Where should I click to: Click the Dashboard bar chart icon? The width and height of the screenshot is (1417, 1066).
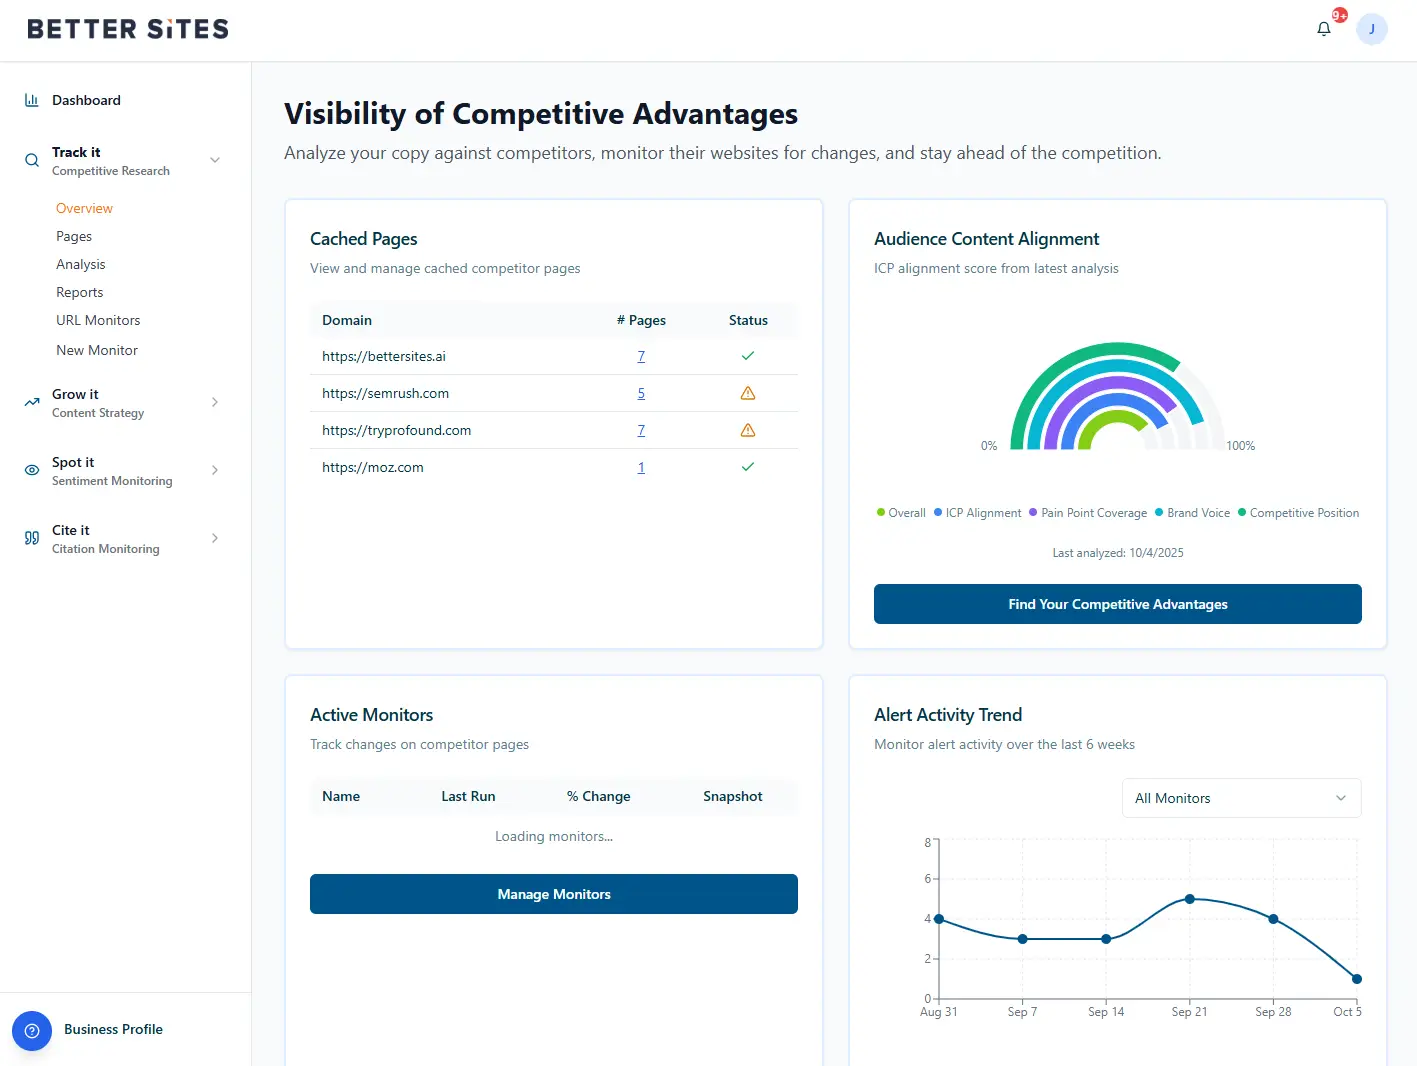pyautogui.click(x=32, y=100)
